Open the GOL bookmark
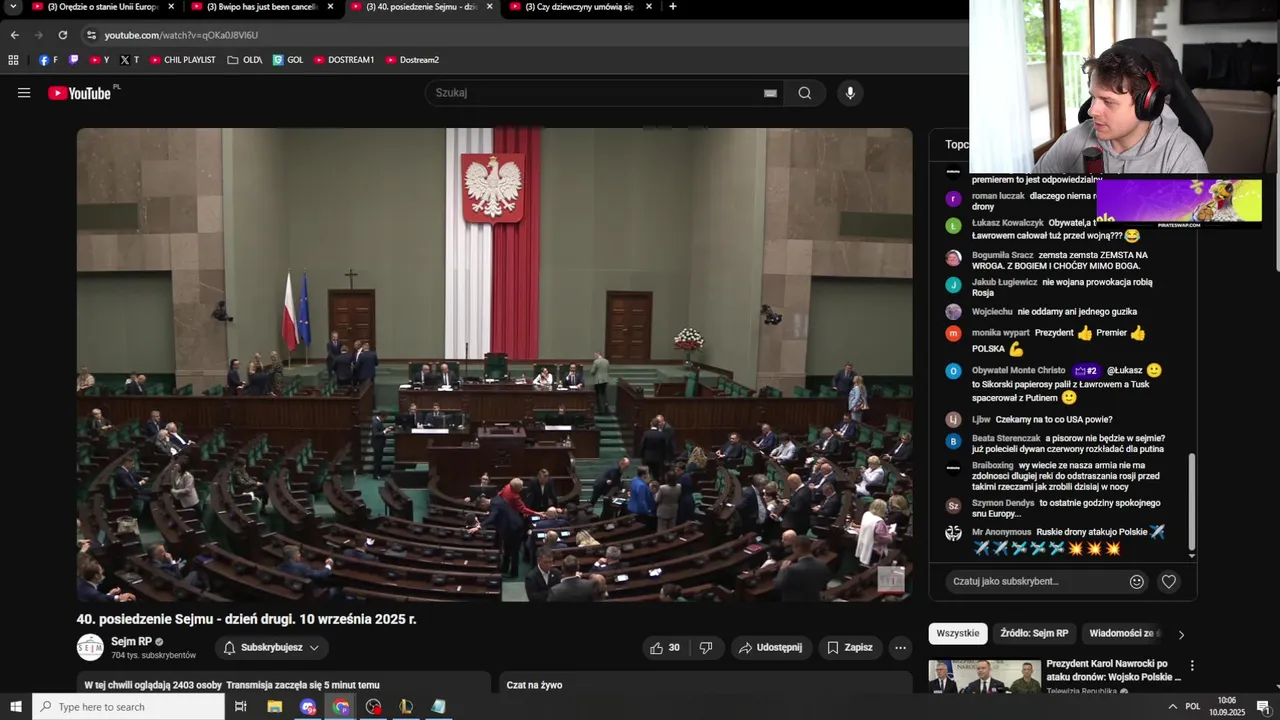1280x720 pixels. 288,60
